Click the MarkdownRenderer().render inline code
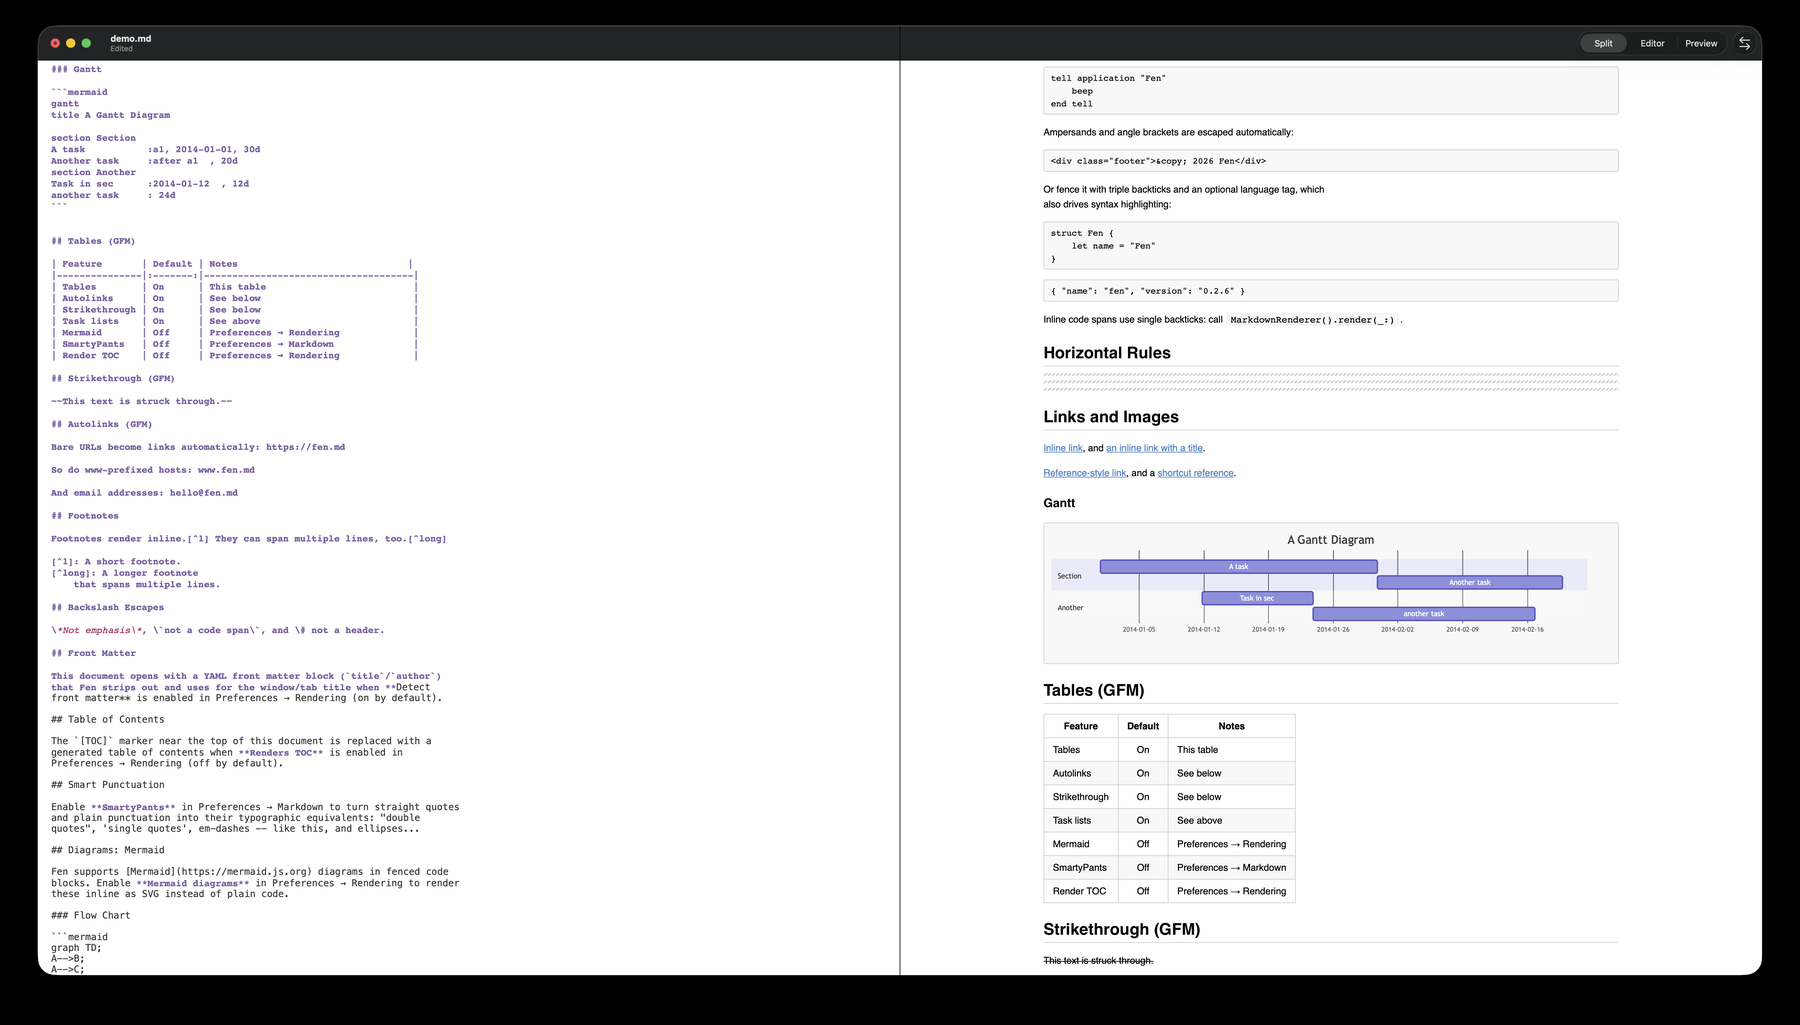The width and height of the screenshot is (1800, 1025). click(1310, 320)
